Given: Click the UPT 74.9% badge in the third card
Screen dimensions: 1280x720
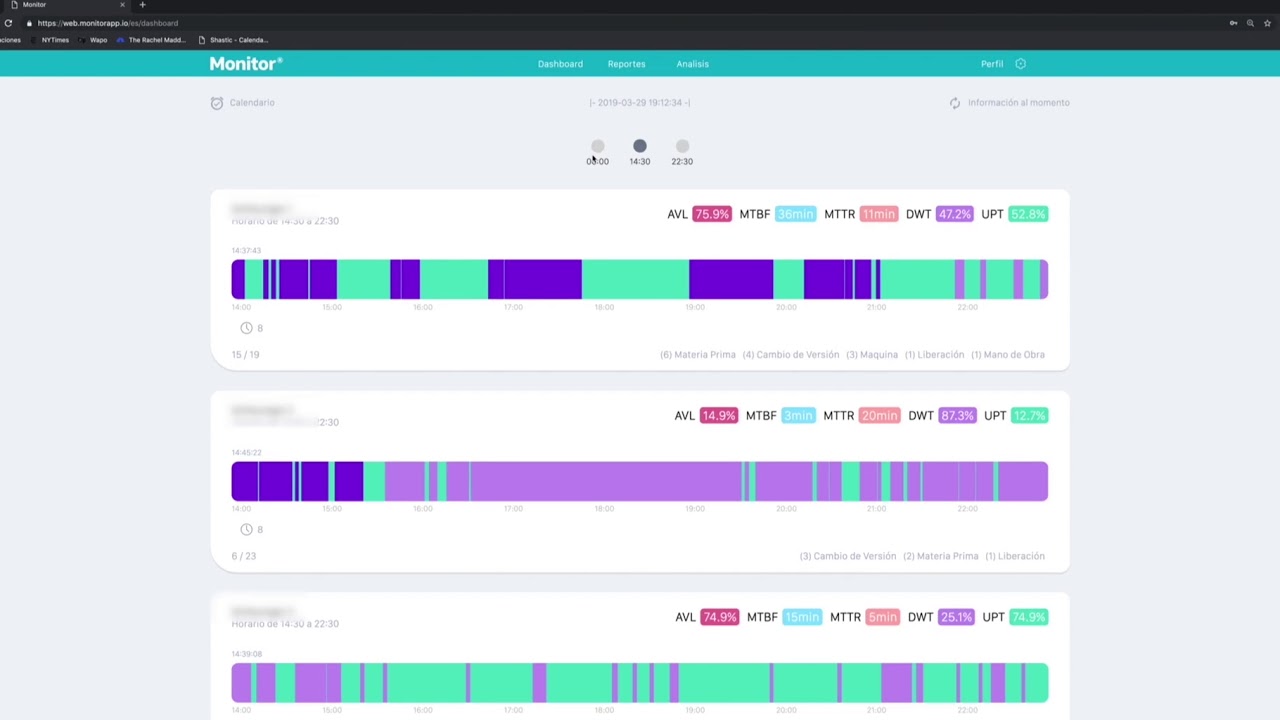Looking at the screenshot, I should (x=1029, y=617).
